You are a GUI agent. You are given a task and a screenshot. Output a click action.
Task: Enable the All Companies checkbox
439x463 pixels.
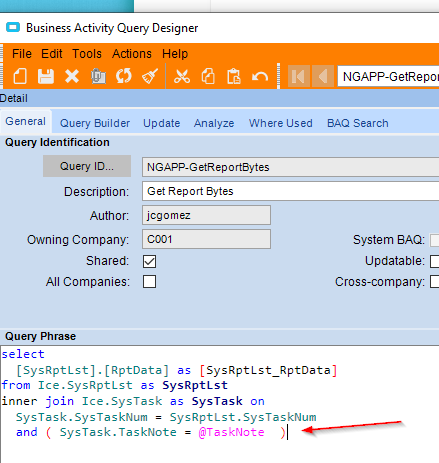tap(149, 282)
